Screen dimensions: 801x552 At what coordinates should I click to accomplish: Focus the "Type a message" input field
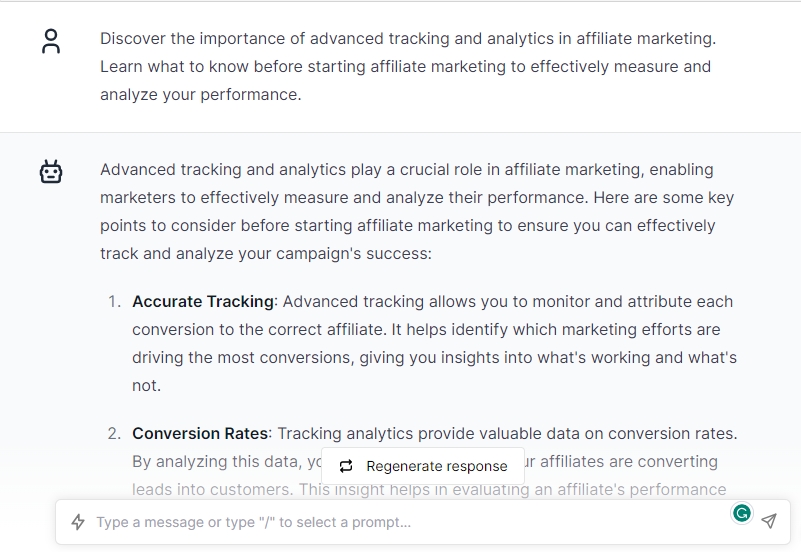tap(400, 522)
